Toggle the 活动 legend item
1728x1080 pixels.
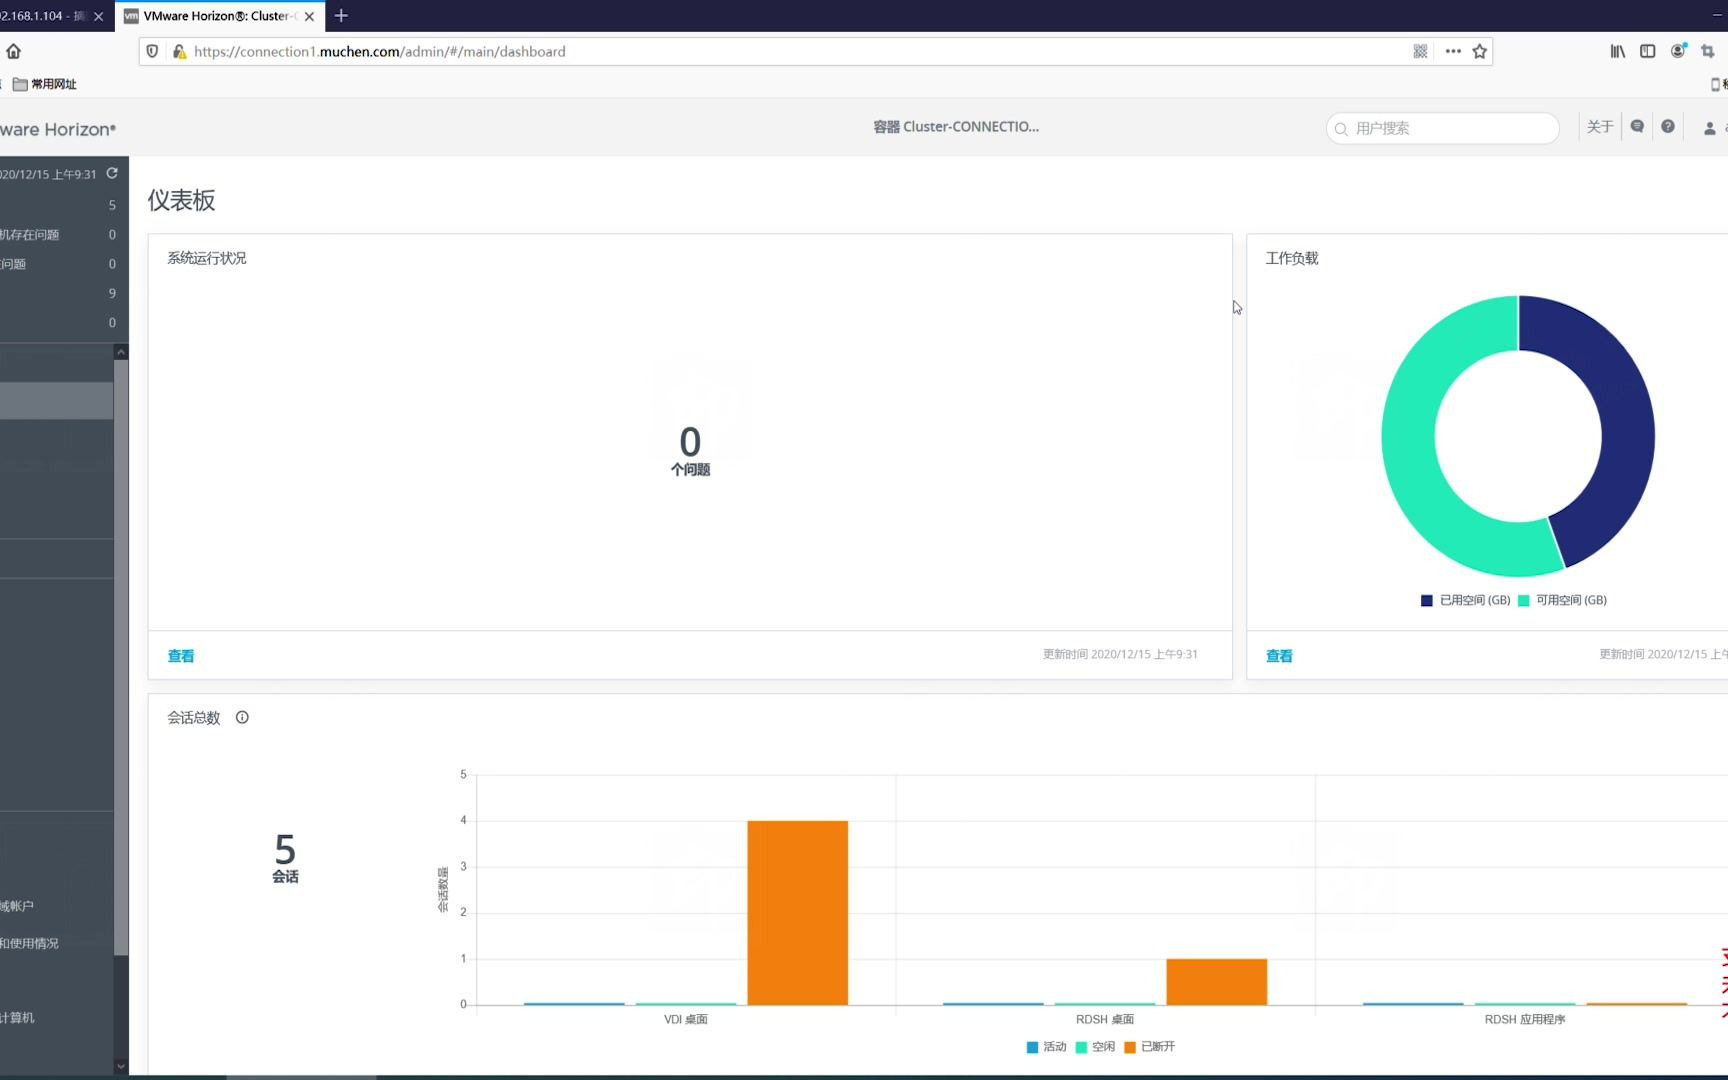[x=1047, y=1047]
